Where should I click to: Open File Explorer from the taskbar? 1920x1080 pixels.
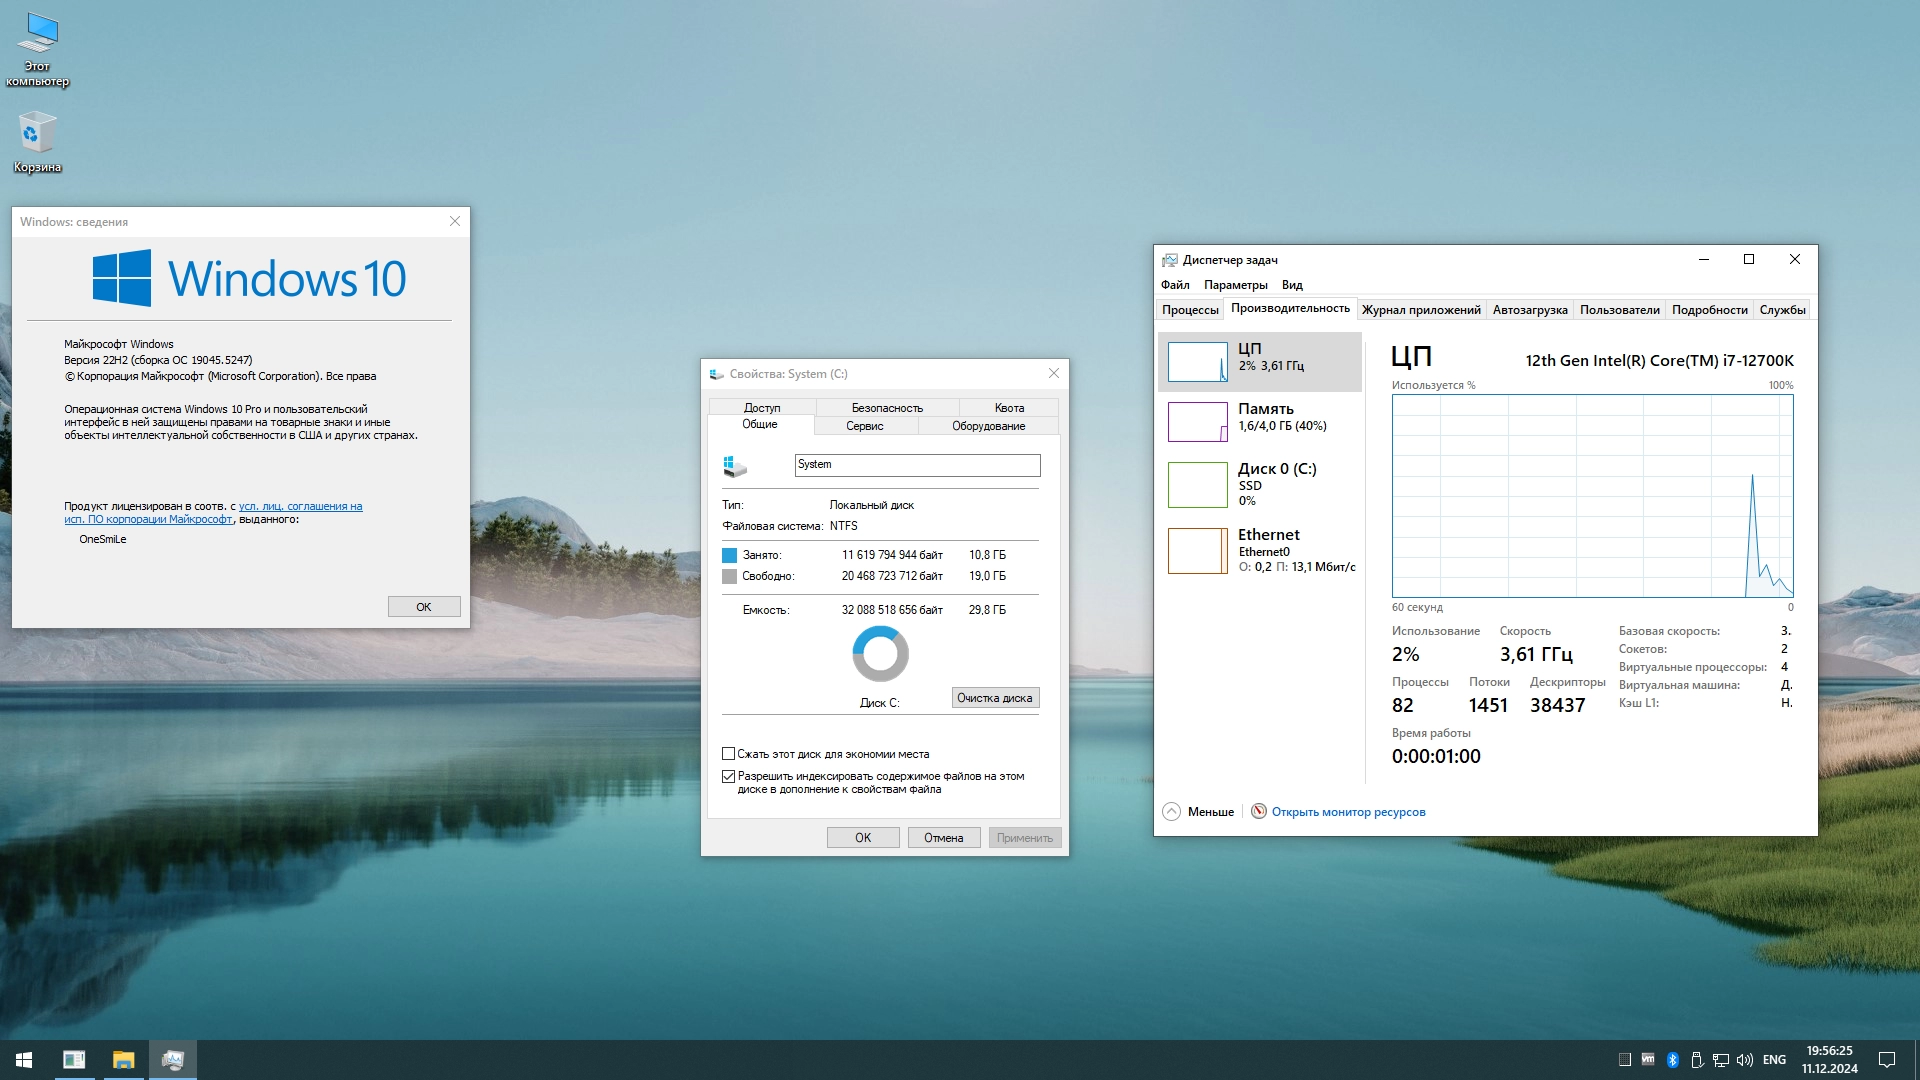pyautogui.click(x=123, y=1060)
